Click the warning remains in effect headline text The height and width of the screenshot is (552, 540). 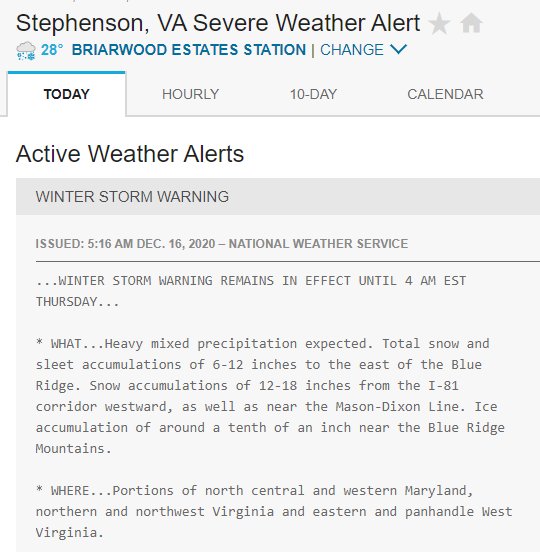coord(251,291)
